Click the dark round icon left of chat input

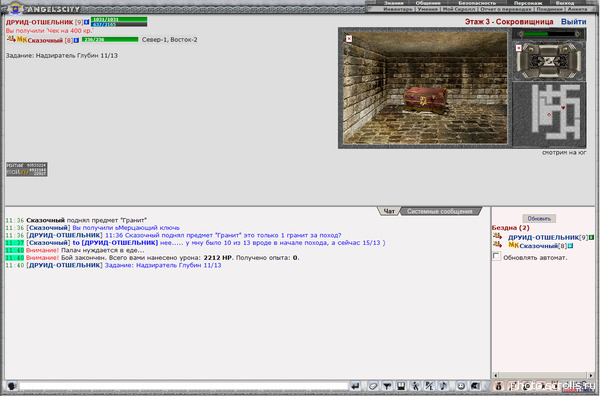coord(11,386)
